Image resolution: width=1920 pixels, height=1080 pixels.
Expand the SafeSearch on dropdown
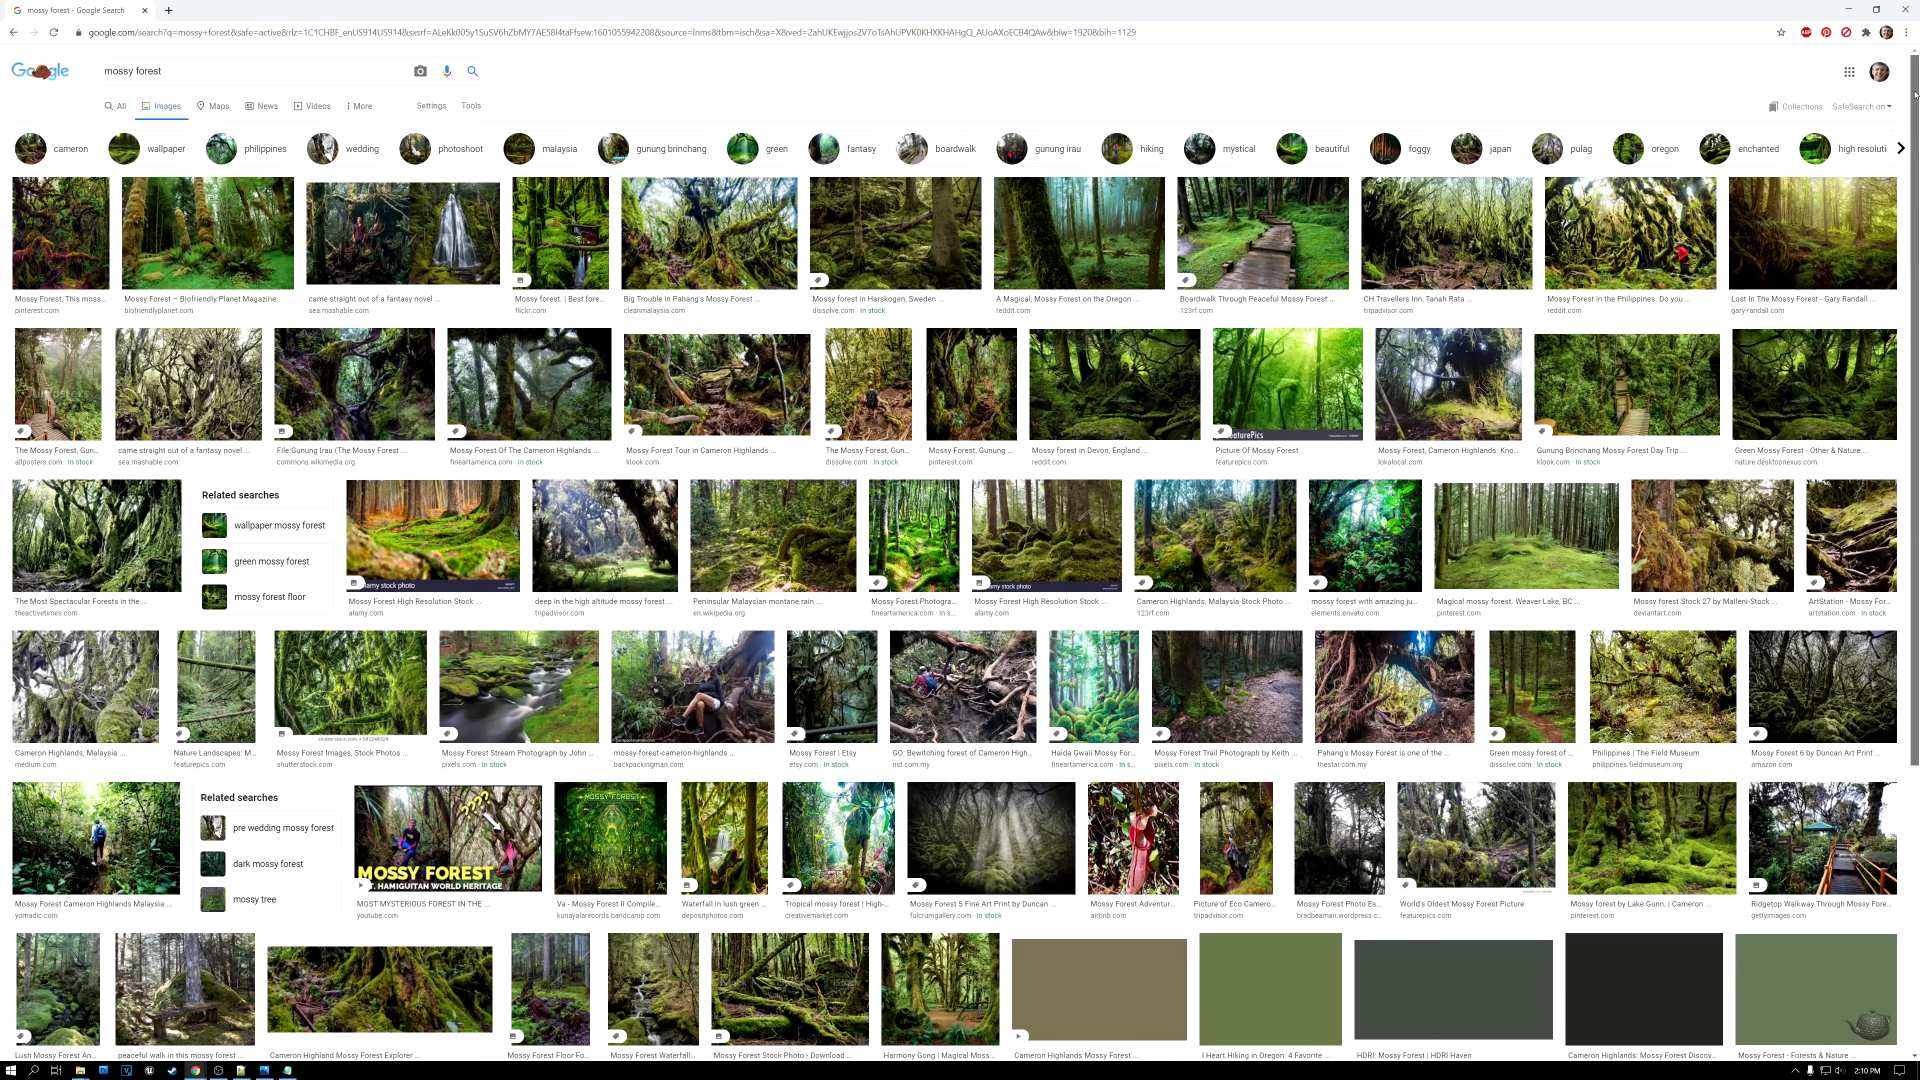point(1861,107)
